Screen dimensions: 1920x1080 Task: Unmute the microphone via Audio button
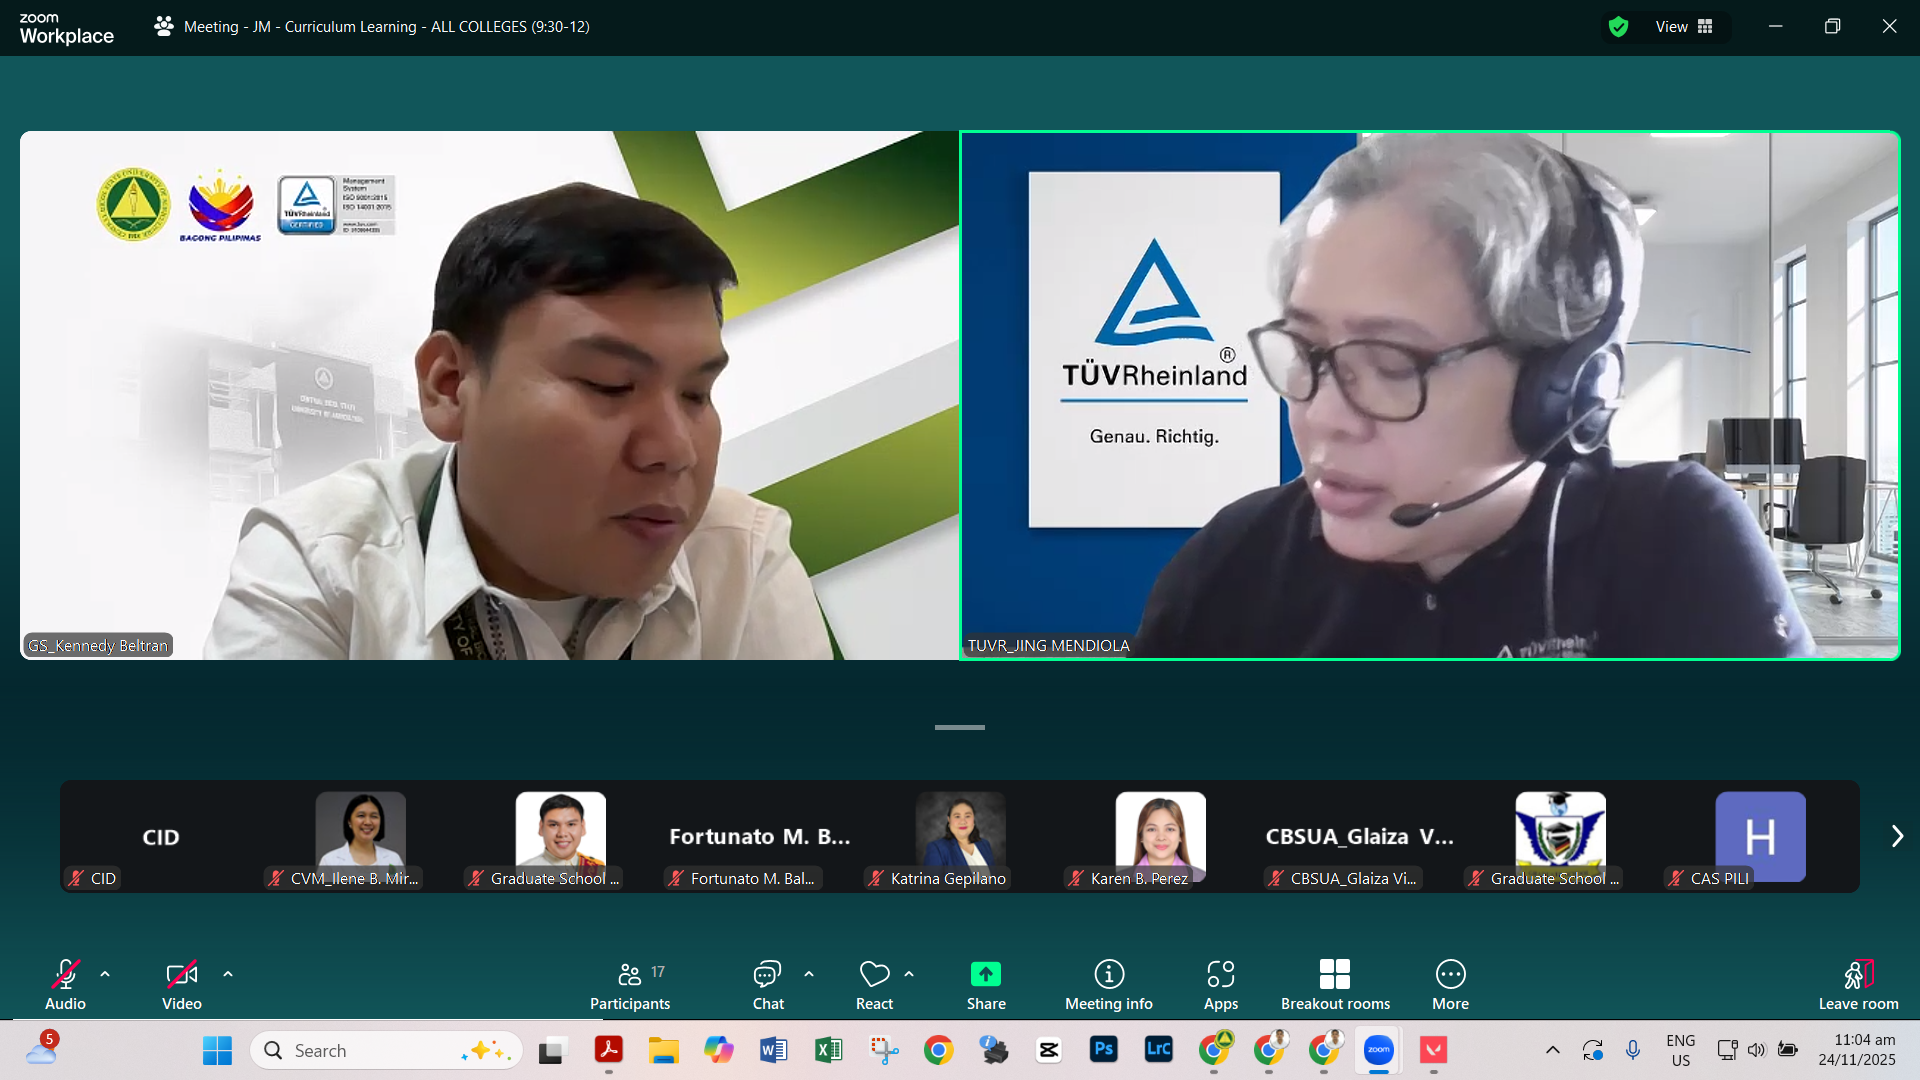click(x=65, y=985)
